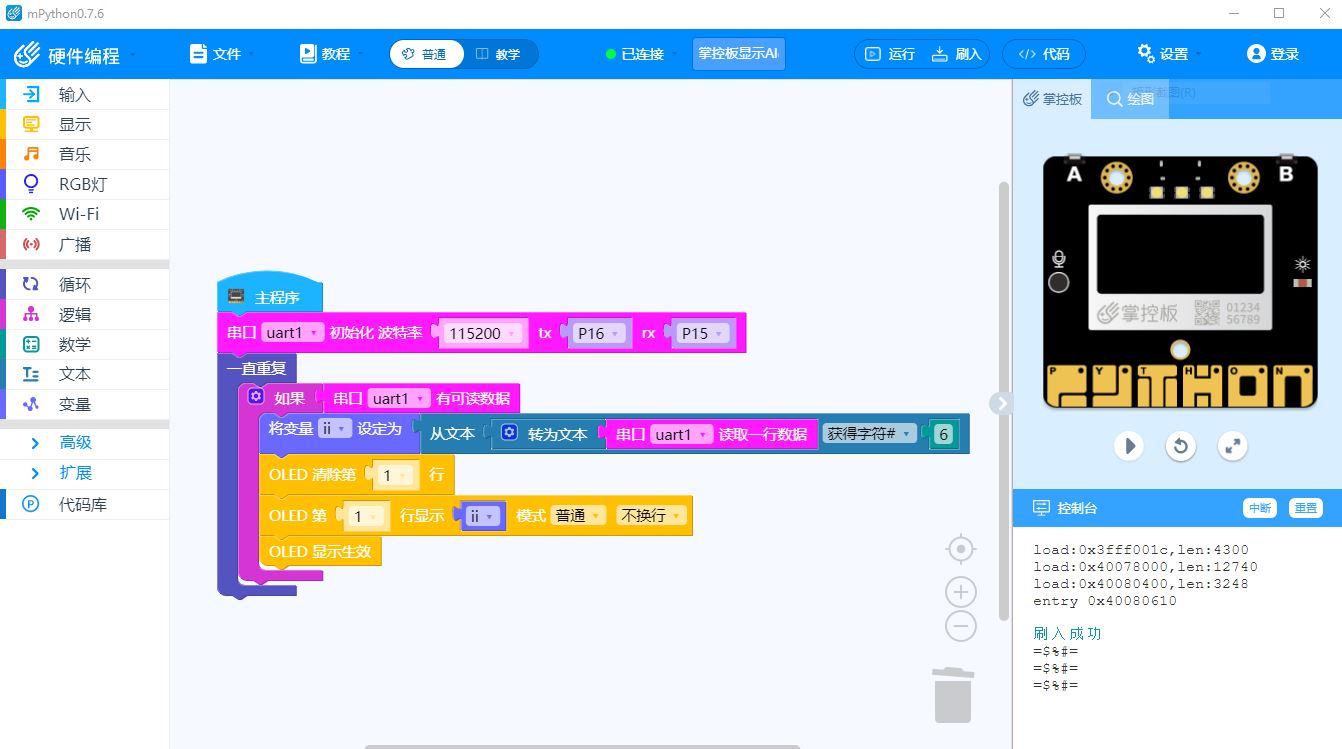Viewport: 1342px width, 749px height.
Task: Switch to 教学 mode toggle
Action: pos(499,54)
